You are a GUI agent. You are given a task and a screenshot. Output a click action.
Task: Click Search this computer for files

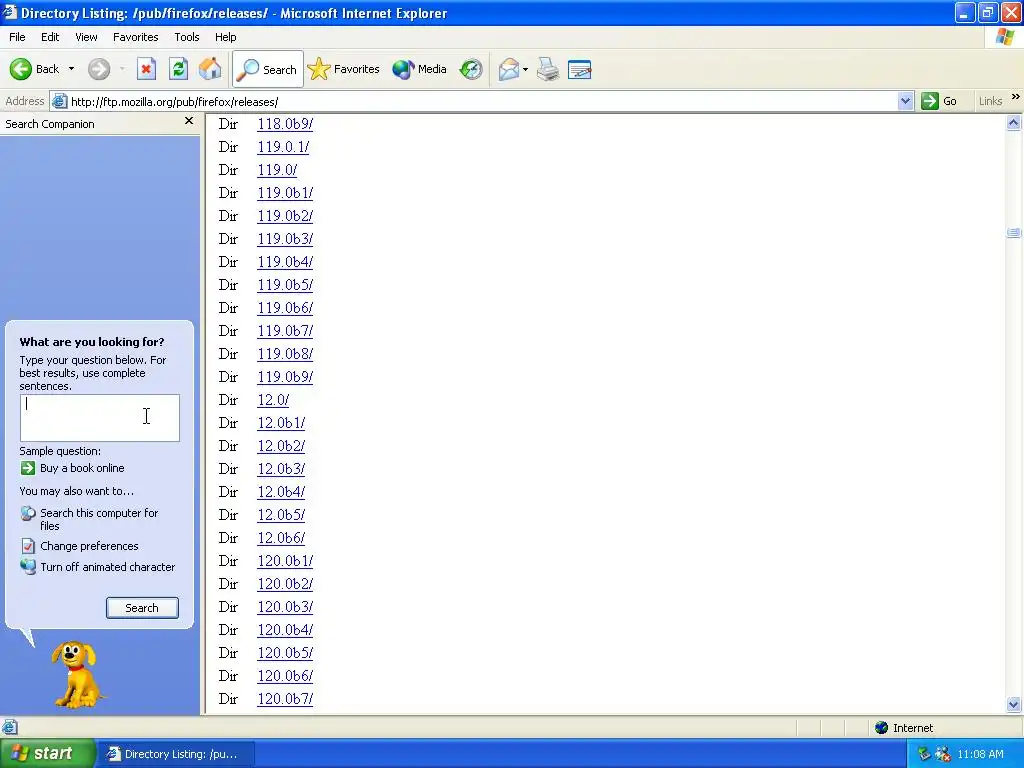pos(99,519)
